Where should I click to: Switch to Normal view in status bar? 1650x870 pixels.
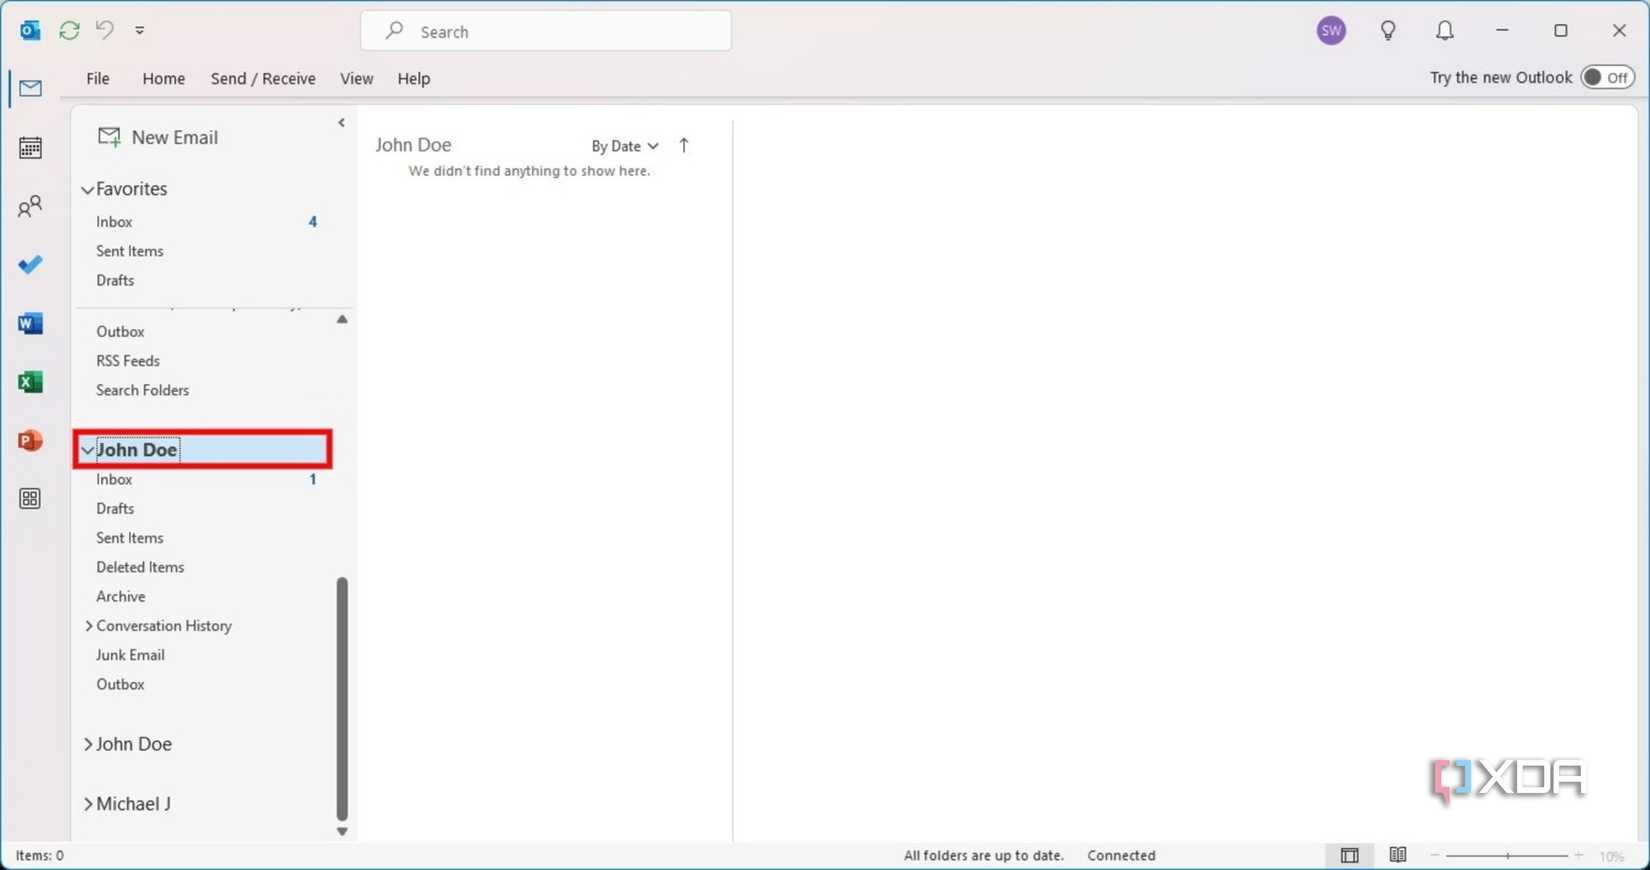point(1349,855)
